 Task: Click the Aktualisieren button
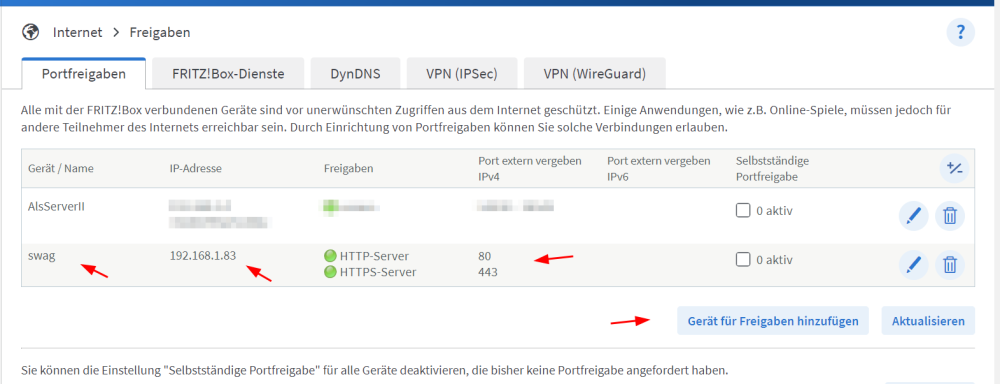(x=928, y=321)
